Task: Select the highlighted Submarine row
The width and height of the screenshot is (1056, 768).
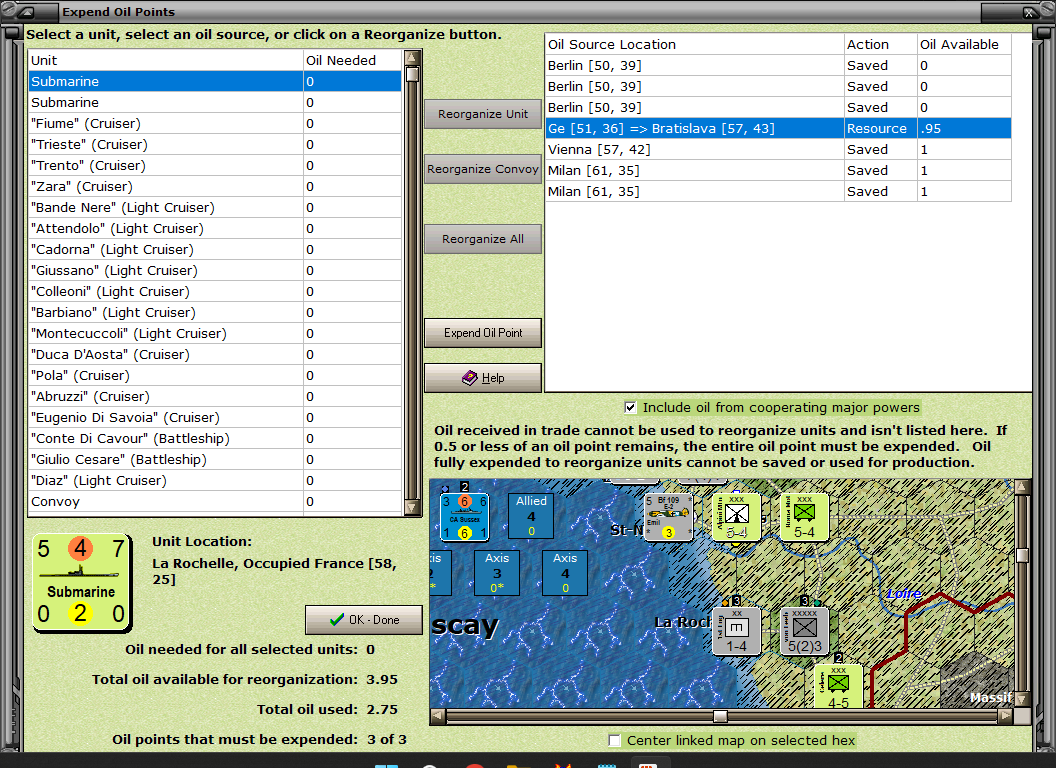Action: (215, 82)
